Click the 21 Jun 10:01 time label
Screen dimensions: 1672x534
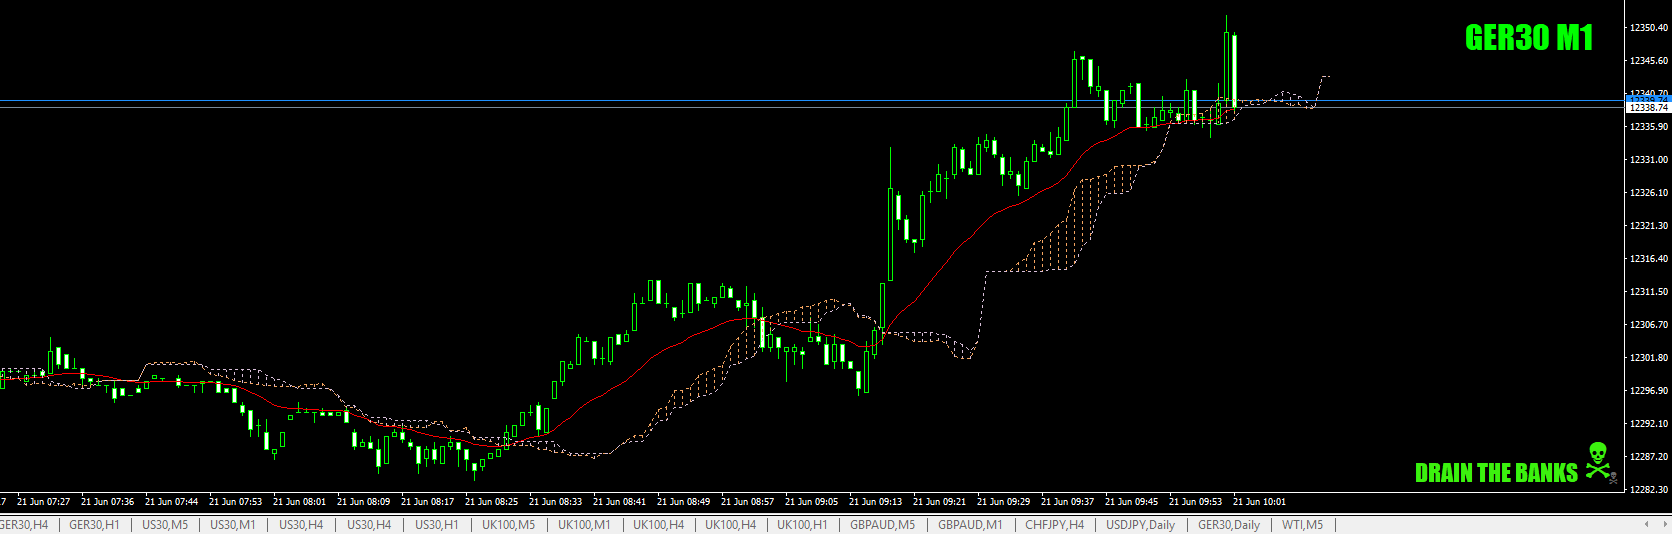1259,502
